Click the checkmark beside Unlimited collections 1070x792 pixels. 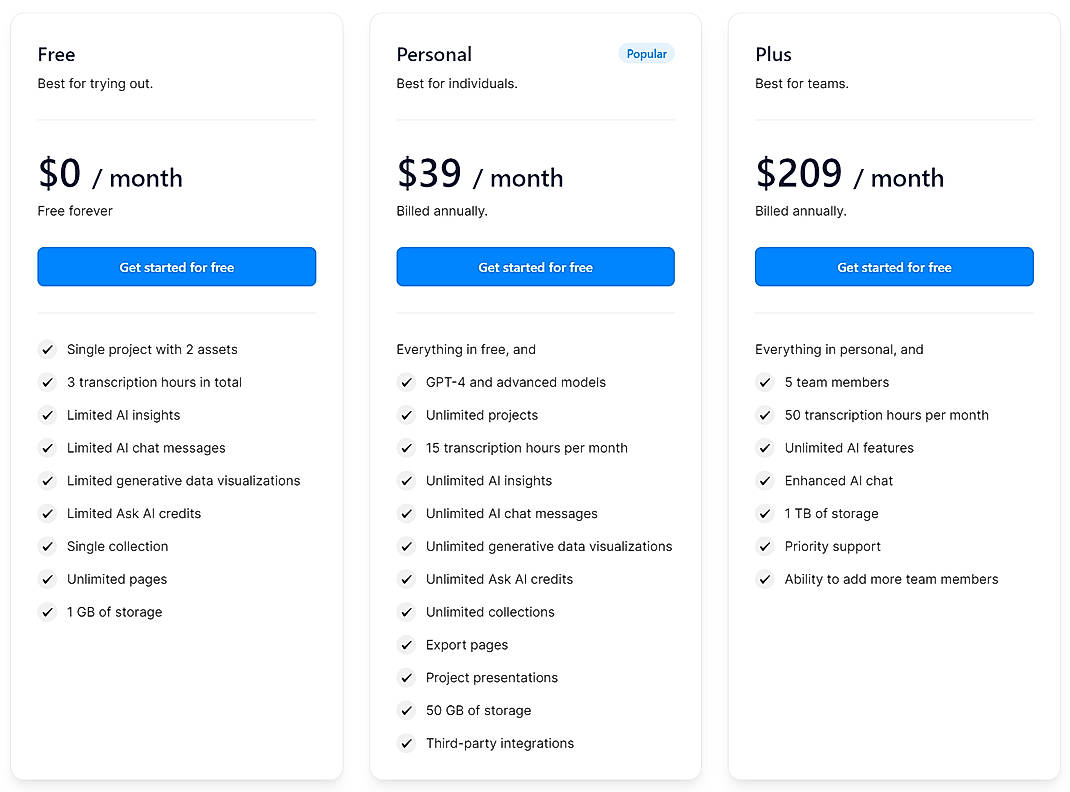[x=407, y=612]
